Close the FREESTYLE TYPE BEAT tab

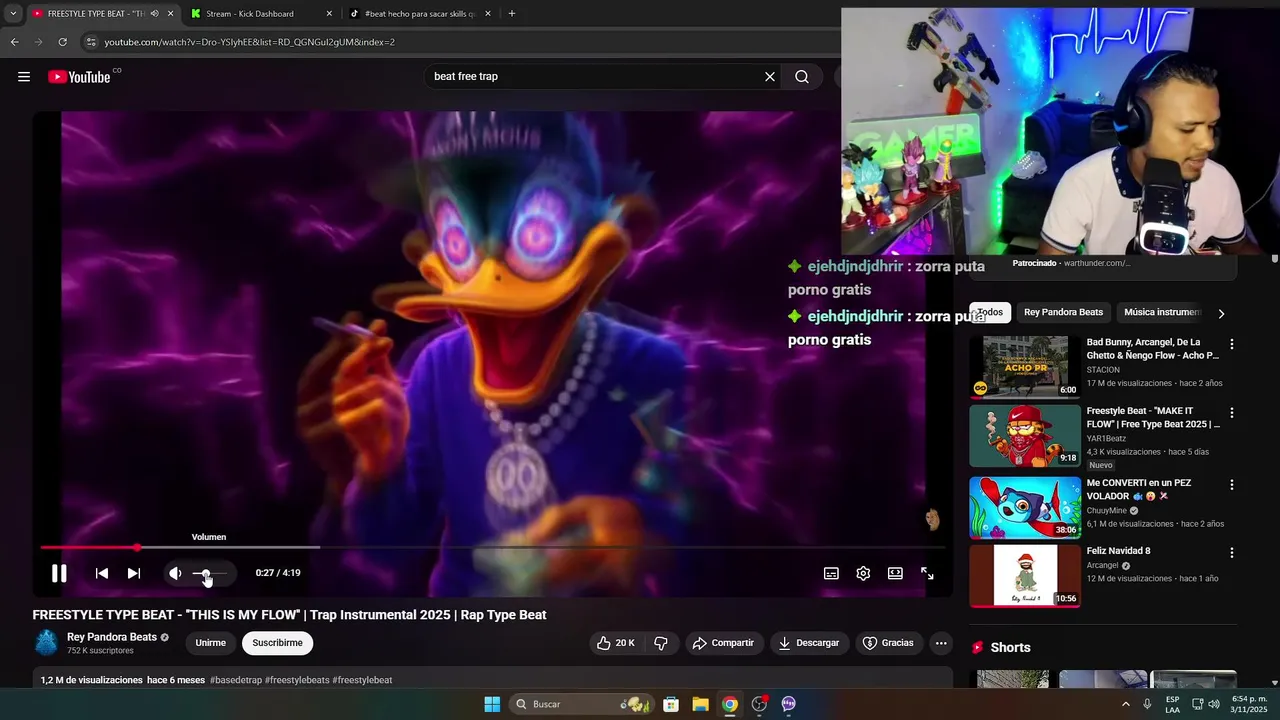click(170, 14)
